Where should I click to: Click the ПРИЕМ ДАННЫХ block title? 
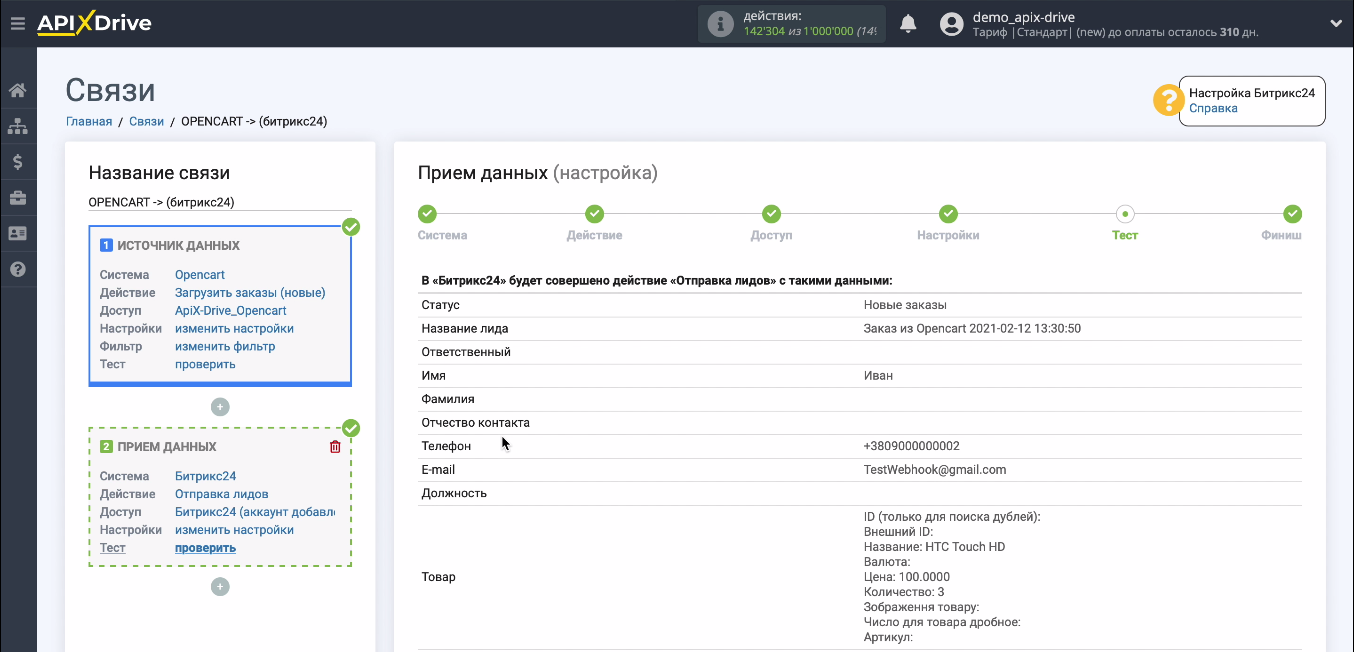(167, 447)
